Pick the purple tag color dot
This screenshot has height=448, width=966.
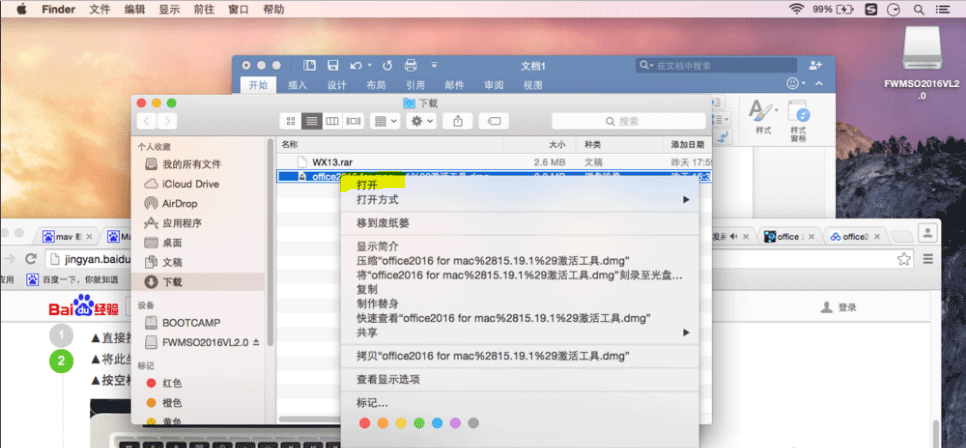[x=455, y=423]
